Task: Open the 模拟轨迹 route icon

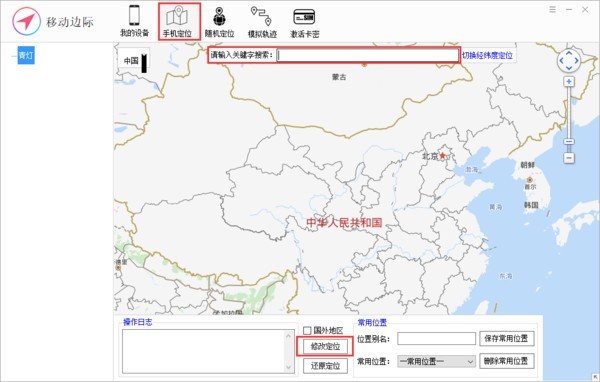Action: click(261, 16)
